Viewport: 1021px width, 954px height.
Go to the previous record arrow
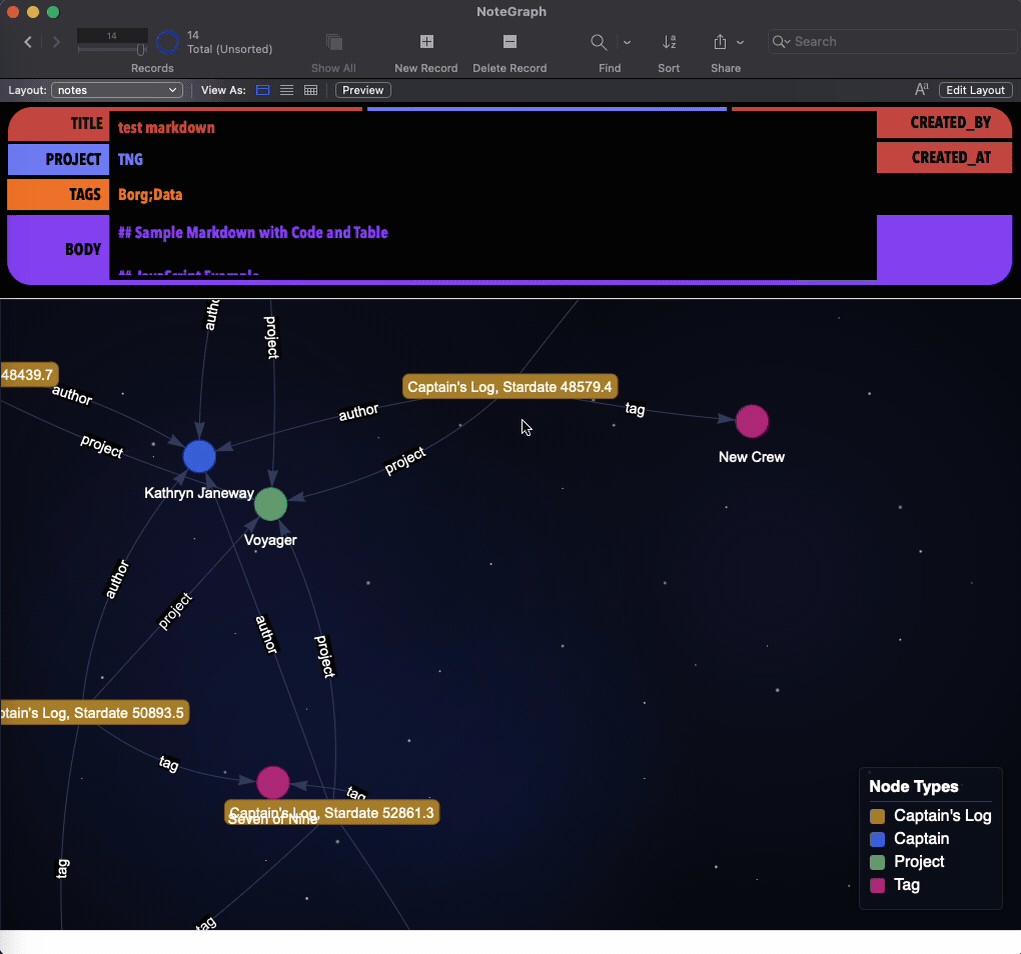pyautogui.click(x=28, y=42)
